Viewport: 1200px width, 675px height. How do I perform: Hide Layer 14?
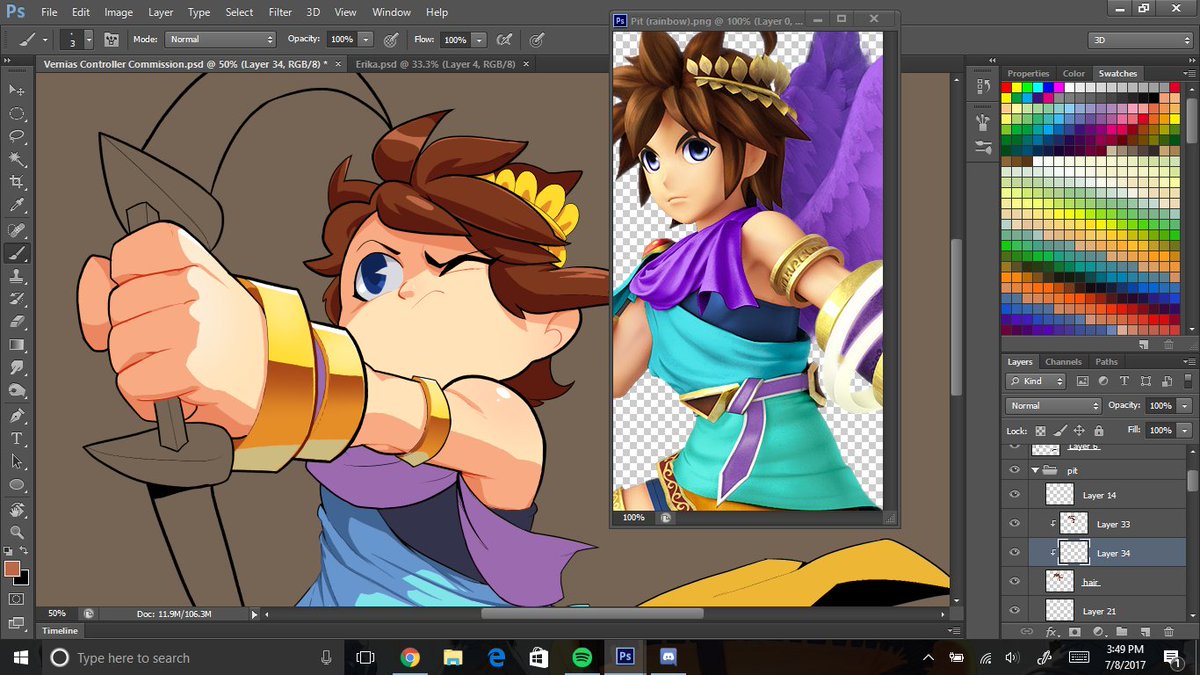point(1015,495)
